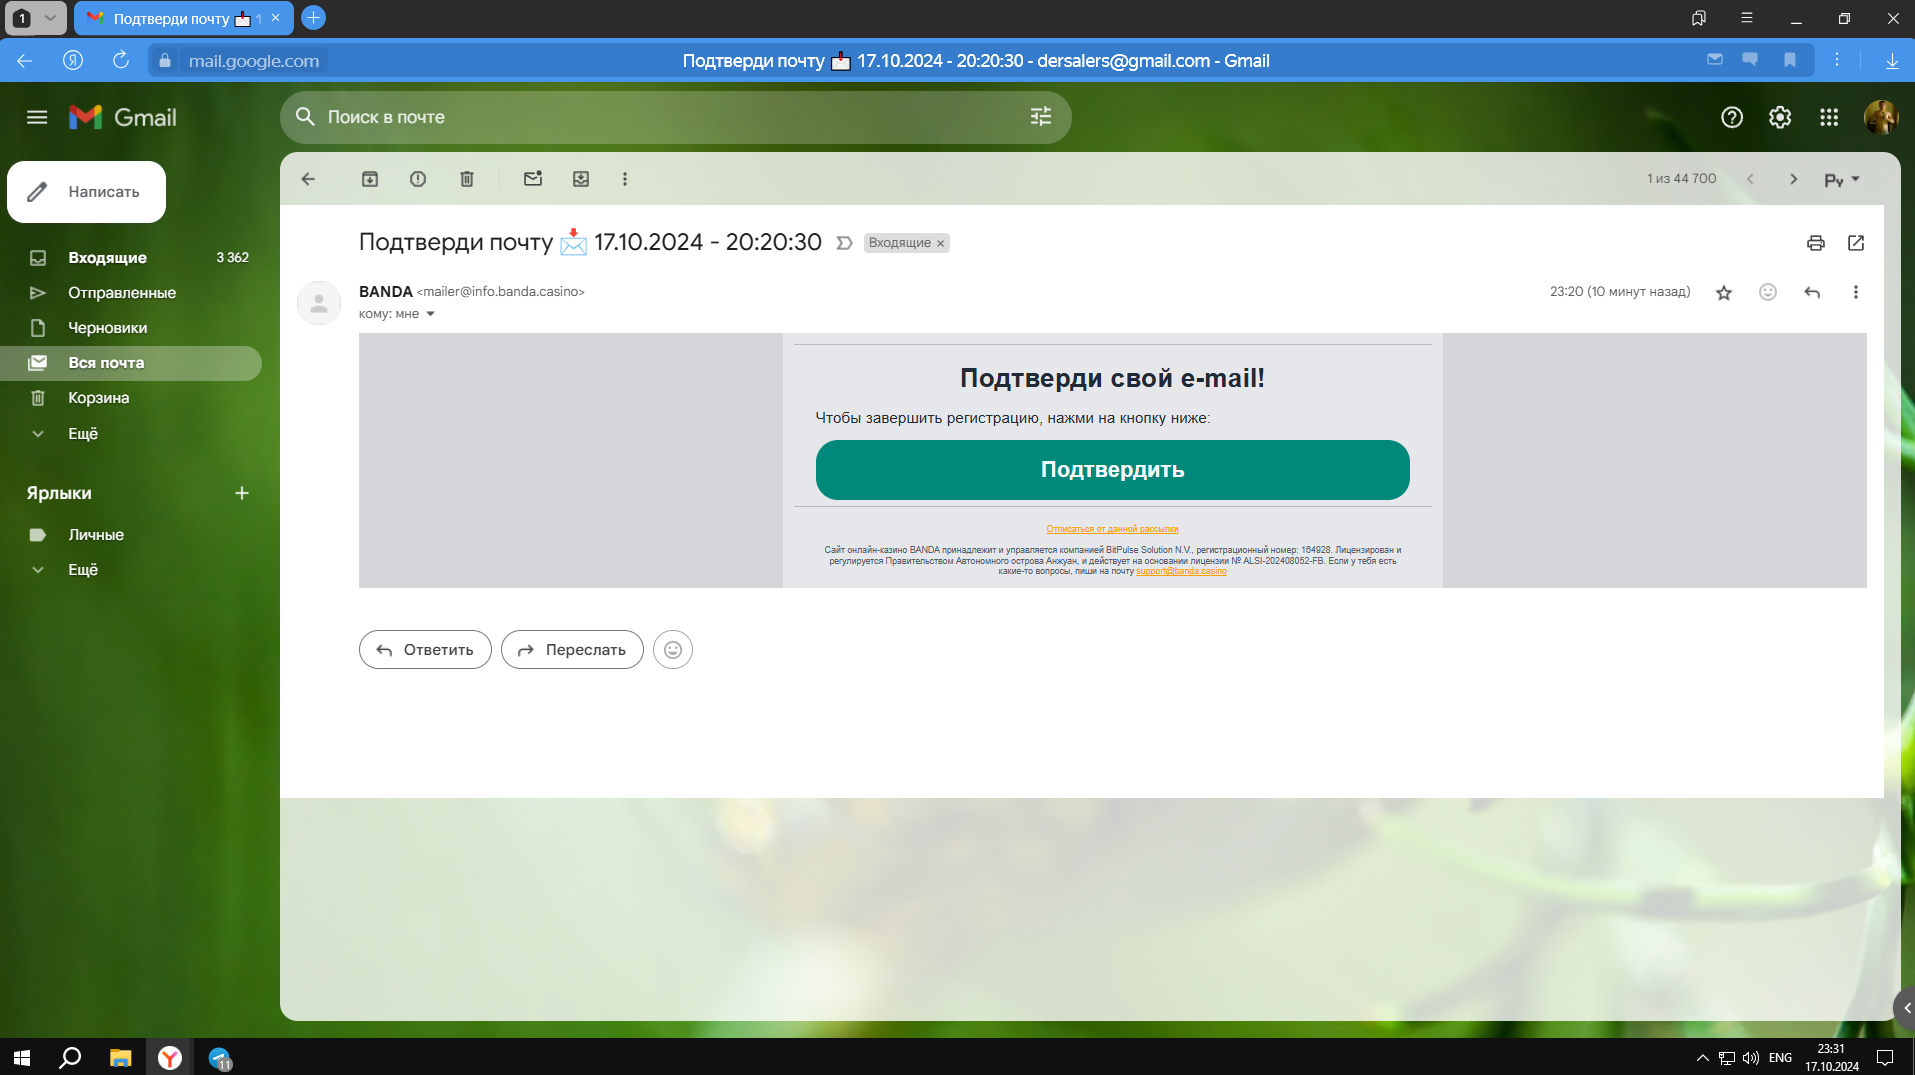Click the support@banda.casino email link
Viewport: 1915px width, 1075px height.
tap(1181, 571)
